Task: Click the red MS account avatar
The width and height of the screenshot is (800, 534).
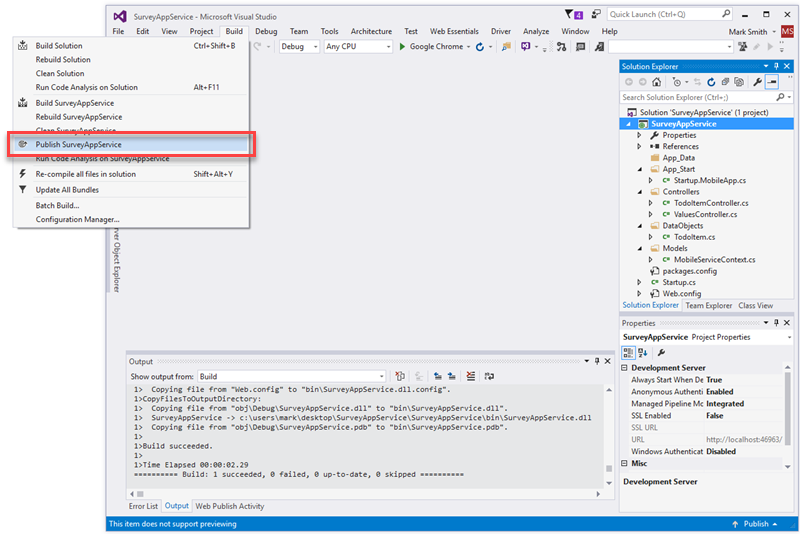Action: point(787,32)
